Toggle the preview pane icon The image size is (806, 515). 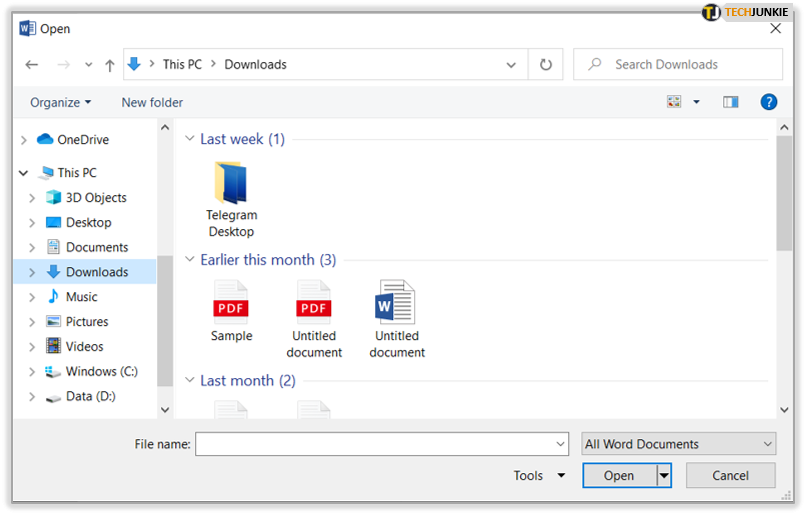(731, 102)
